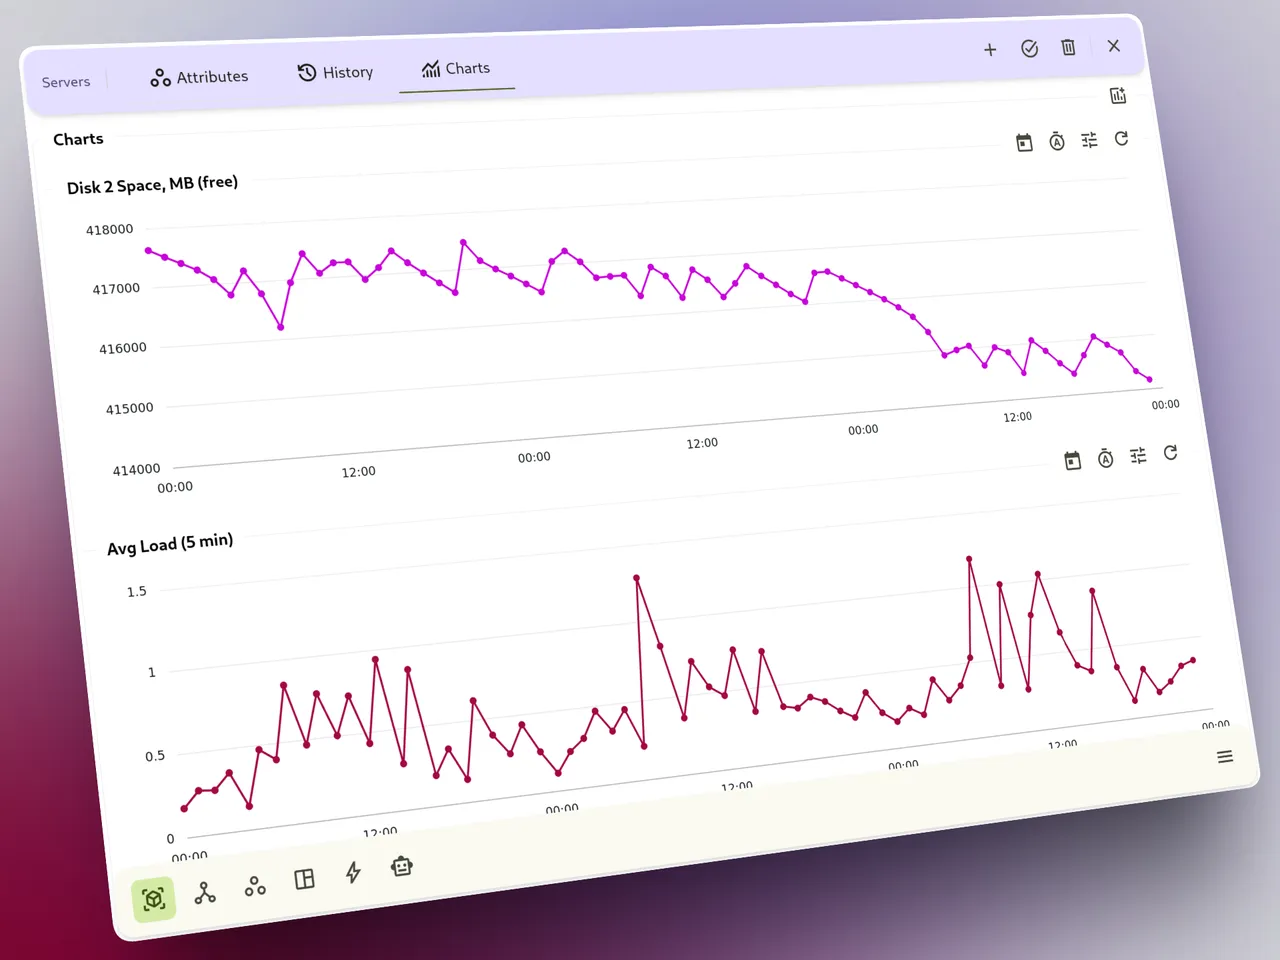Click the lightning bolt icon in bottom toolbar
The width and height of the screenshot is (1280, 960).
click(x=352, y=872)
